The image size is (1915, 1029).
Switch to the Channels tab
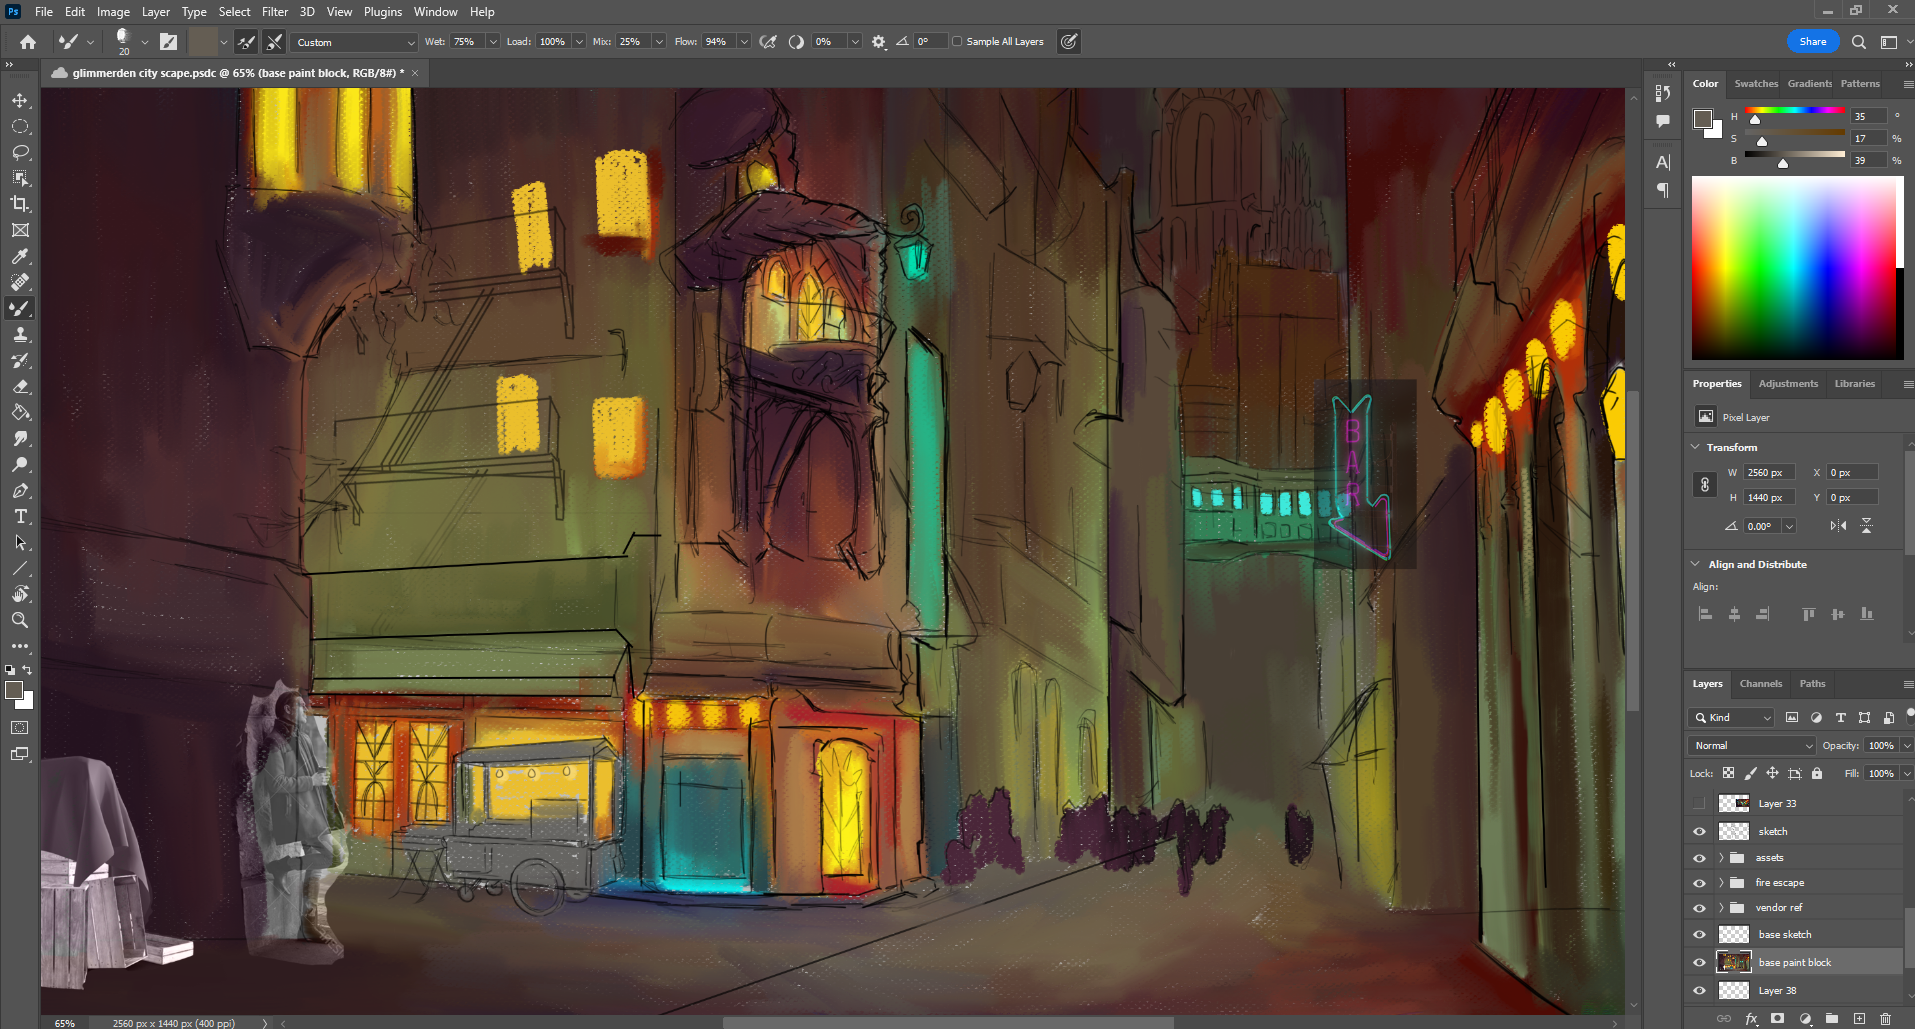click(x=1761, y=684)
